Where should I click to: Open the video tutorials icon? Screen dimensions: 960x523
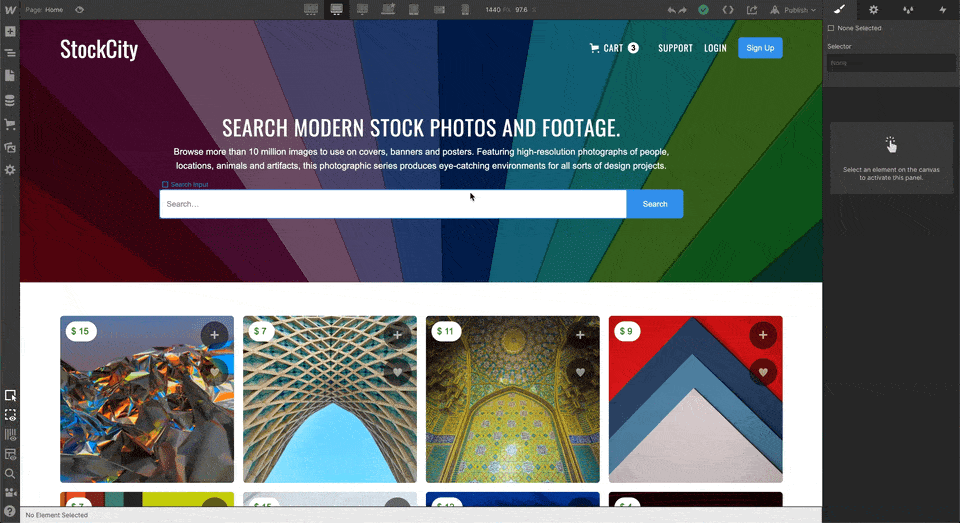[x=10, y=492]
